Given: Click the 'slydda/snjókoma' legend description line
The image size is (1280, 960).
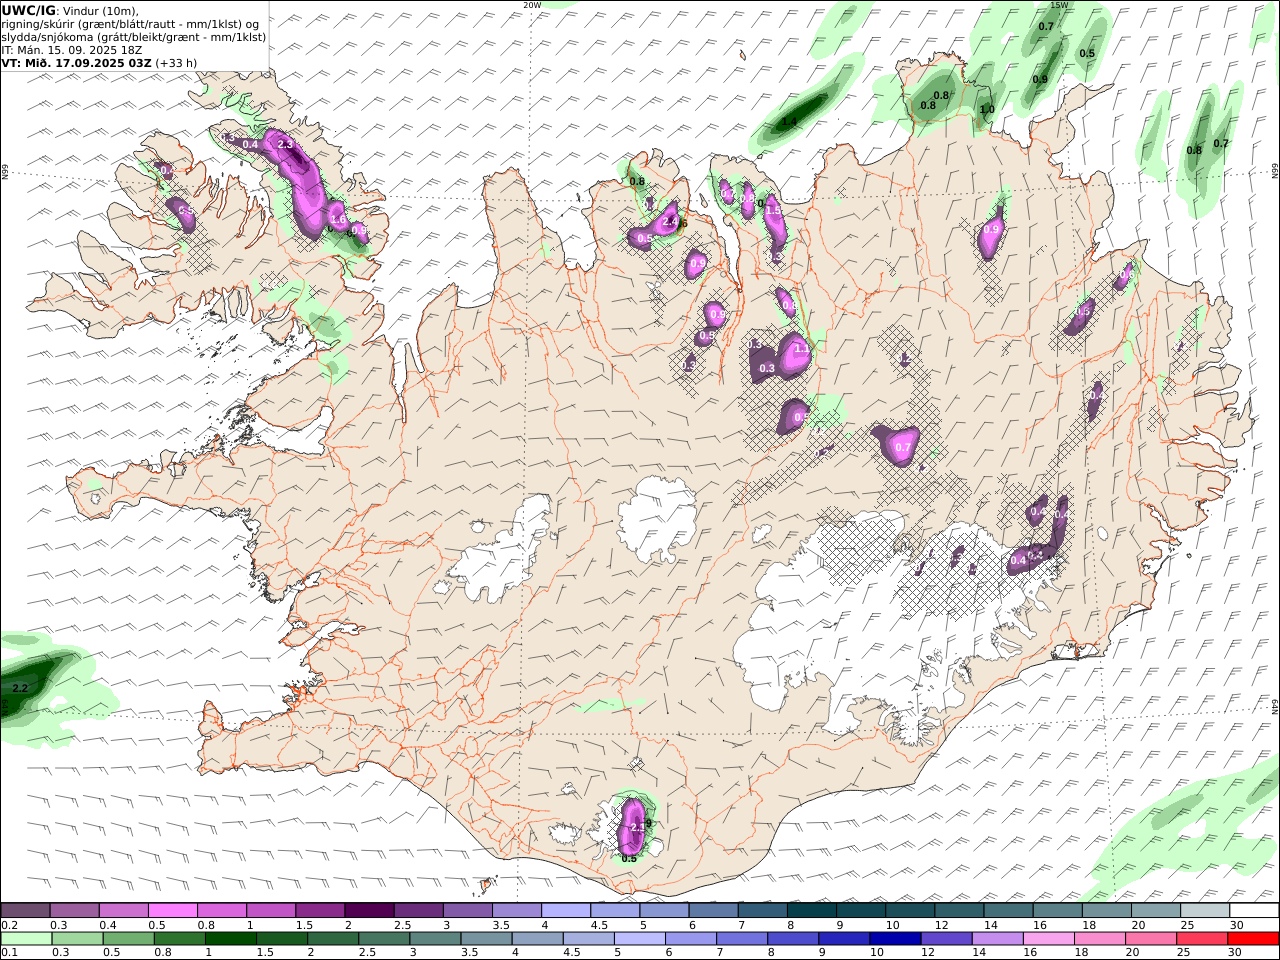Looking at the screenshot, I should point(134,37).
